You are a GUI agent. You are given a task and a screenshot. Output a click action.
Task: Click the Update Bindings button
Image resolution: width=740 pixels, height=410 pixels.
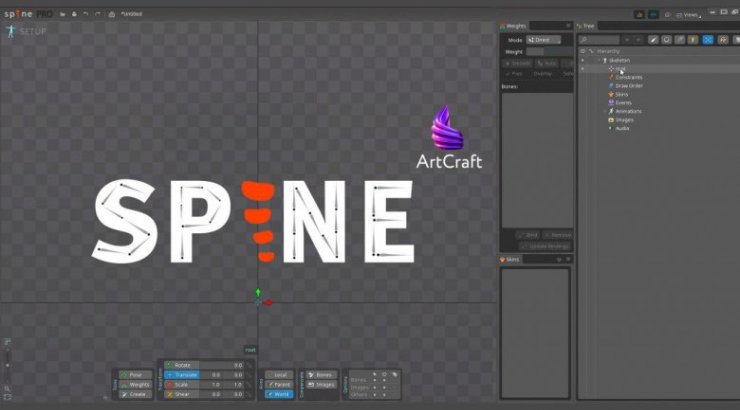(x=546, y=246)
